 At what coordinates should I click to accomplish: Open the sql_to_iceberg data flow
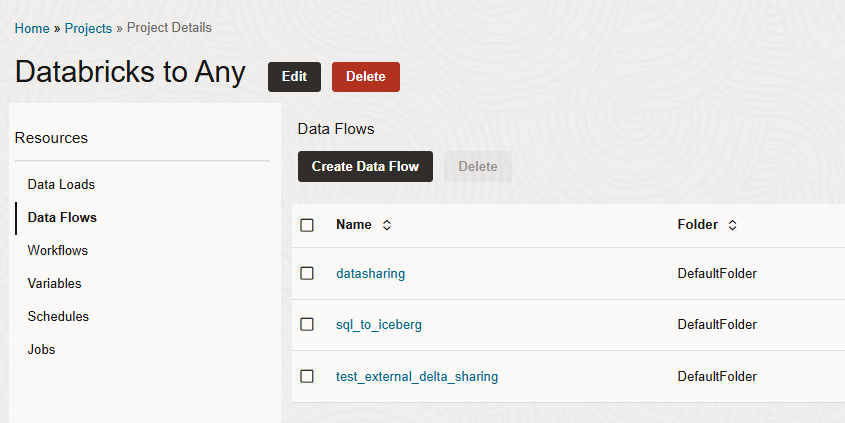pos(385,325)
